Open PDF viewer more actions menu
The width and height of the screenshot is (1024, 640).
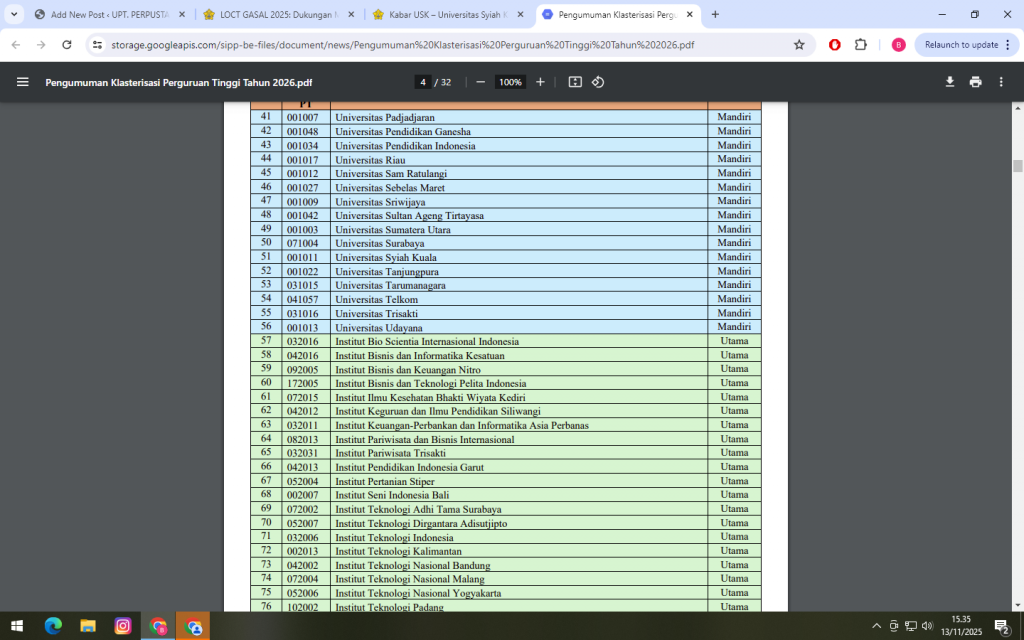[1000, 82]
